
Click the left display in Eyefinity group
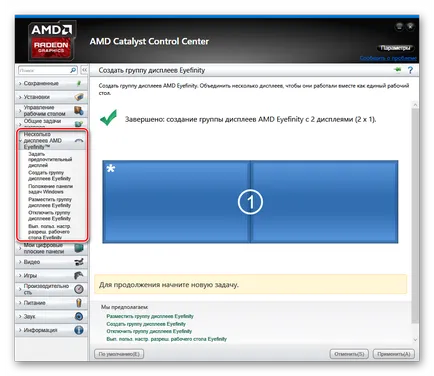pos(176,202)
